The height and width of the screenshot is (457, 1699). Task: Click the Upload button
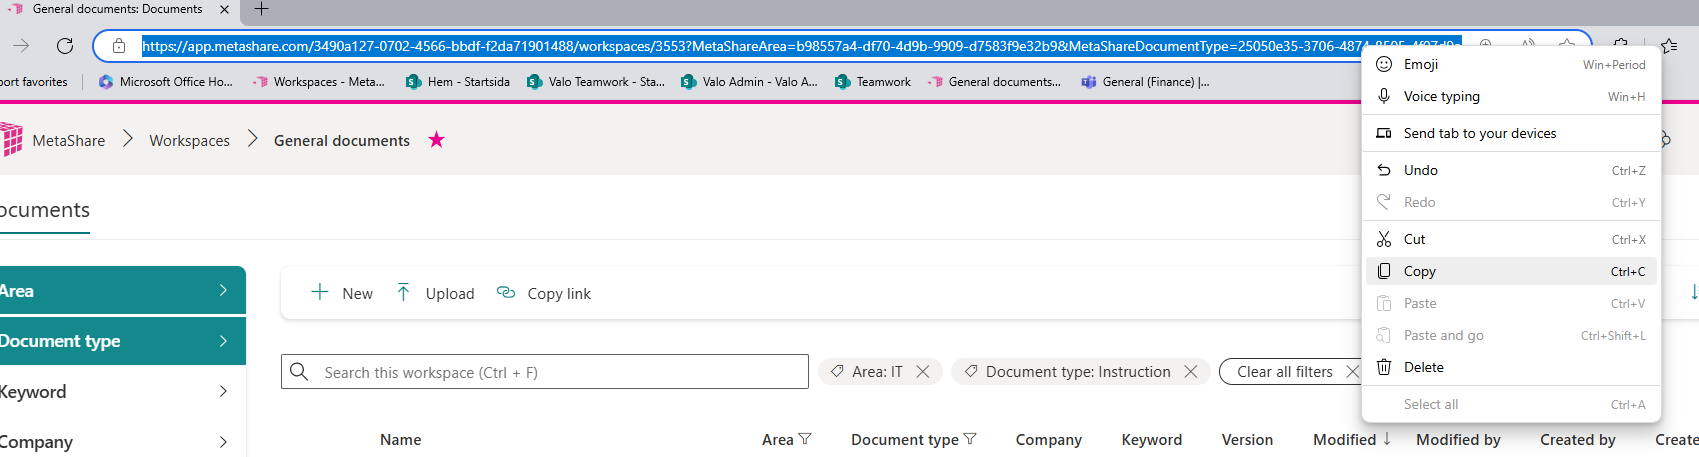tap(435, 293)
